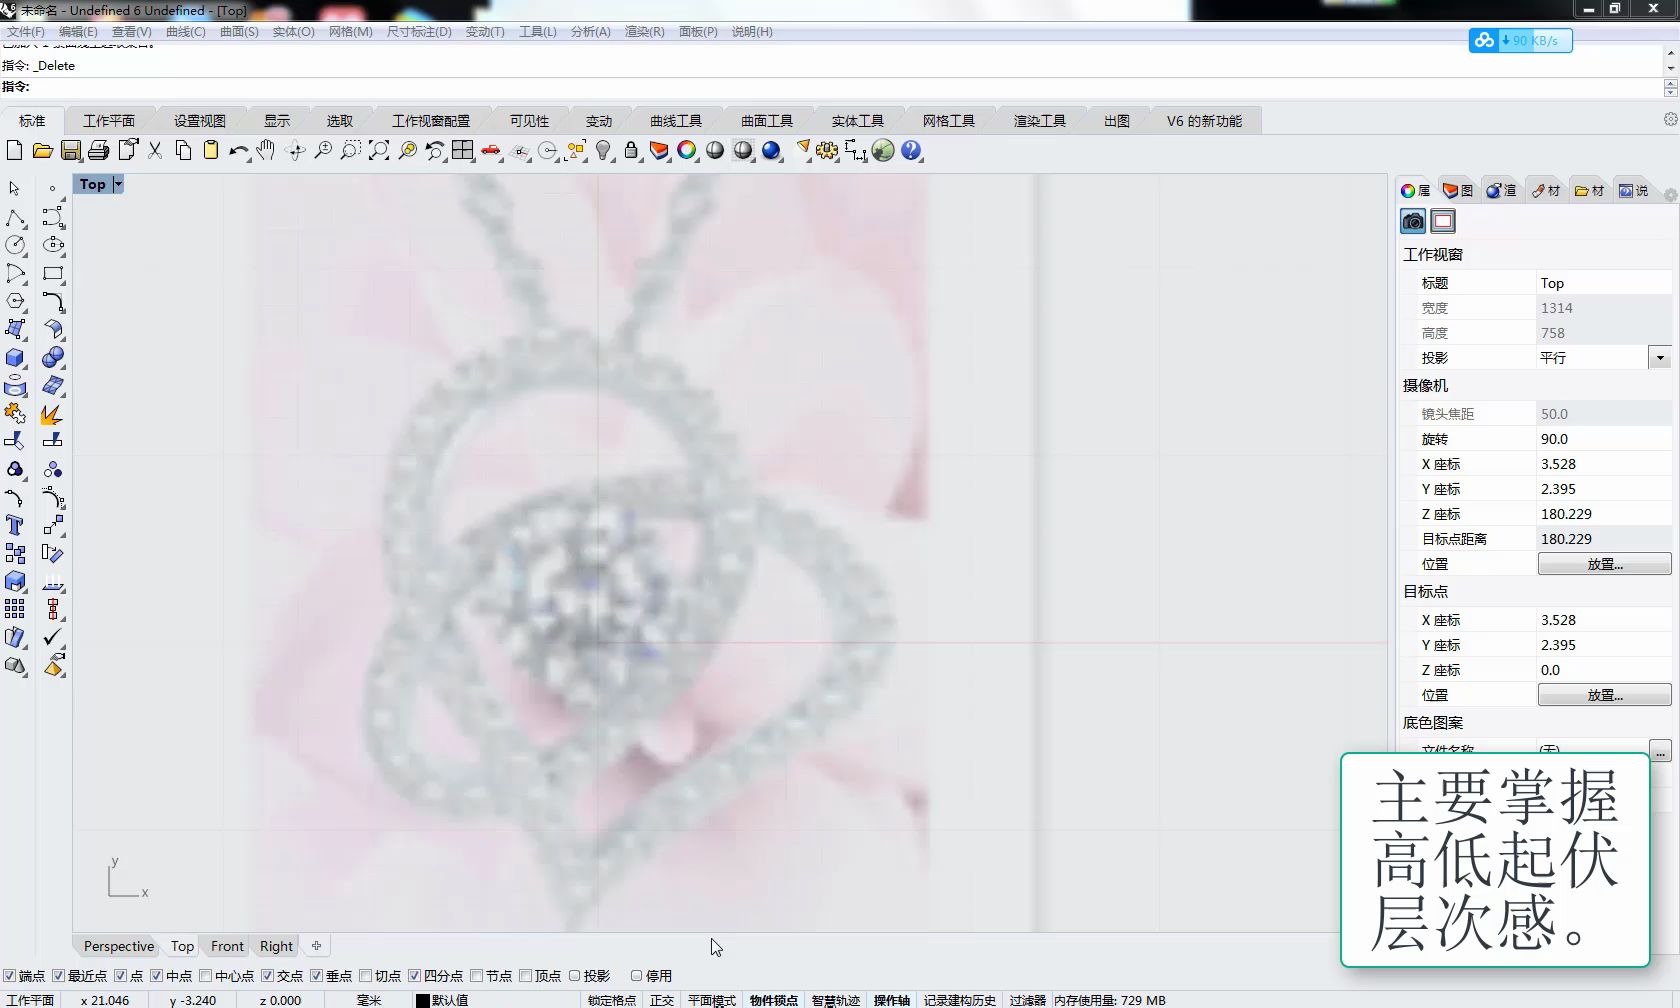1680x1008 pixels.
Task: Select the Polygon tool in left toolbar
Action: [15, 301]
